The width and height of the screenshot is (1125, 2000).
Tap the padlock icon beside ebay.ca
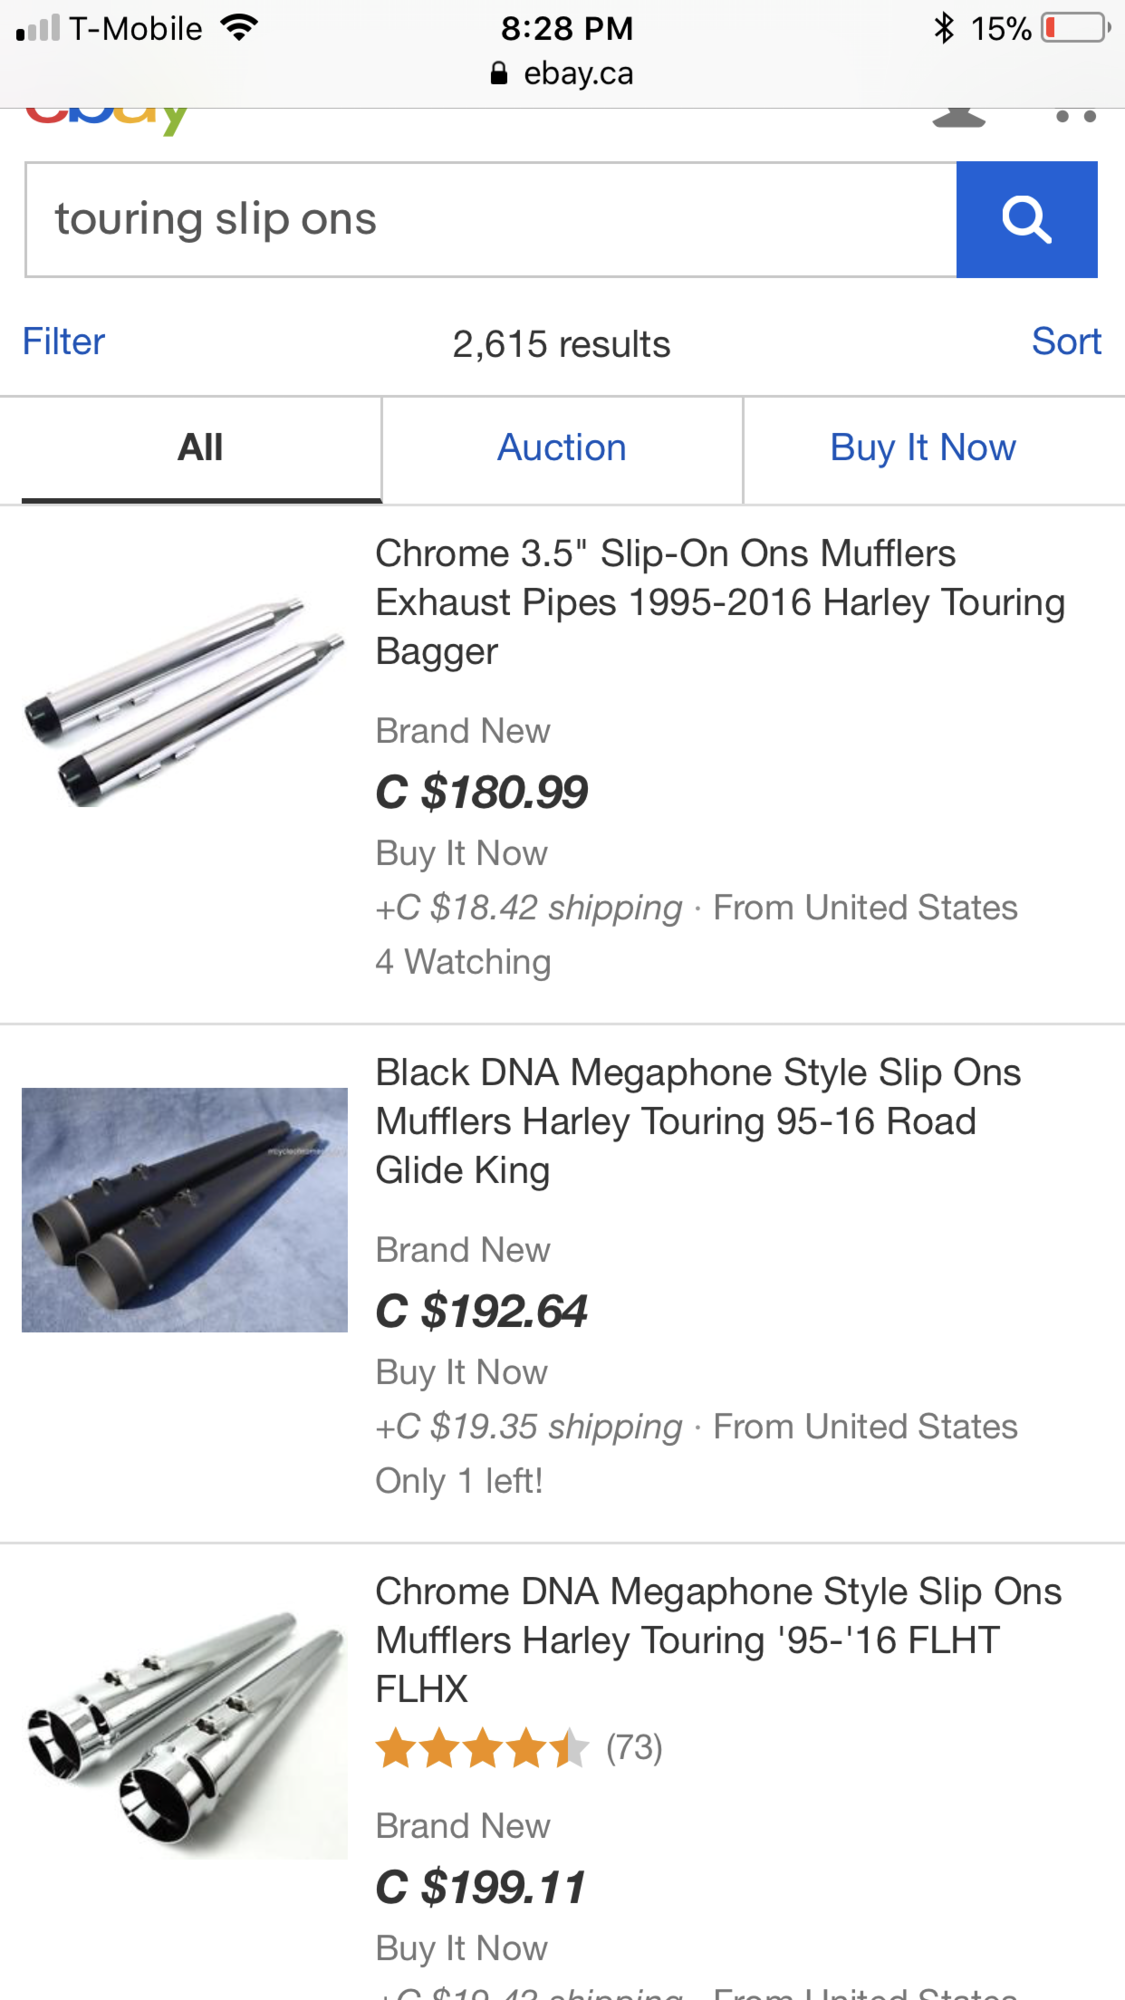click(499, 74)
